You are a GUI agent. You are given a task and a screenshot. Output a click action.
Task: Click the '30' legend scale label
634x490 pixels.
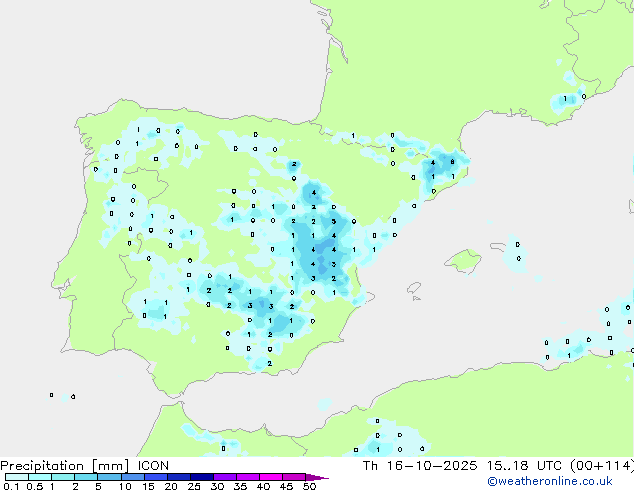pyautogui.click(x=218, y=486)
